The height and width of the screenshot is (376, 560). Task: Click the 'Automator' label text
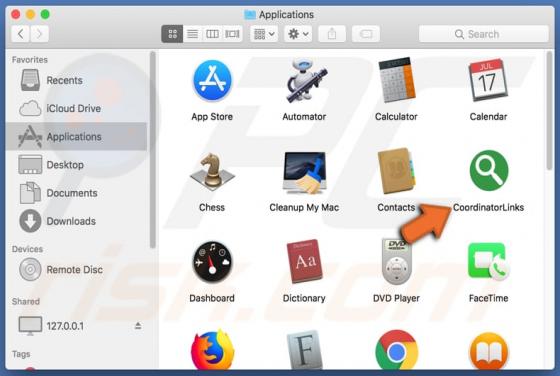(304, 117)
